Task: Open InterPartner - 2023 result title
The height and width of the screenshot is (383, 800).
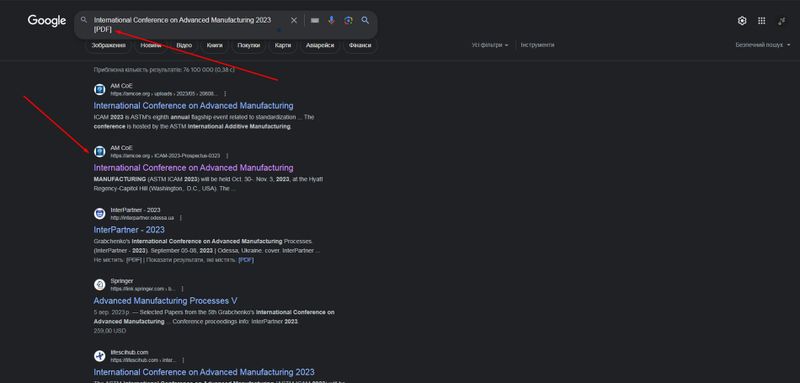Action: (x=129, y=230)
